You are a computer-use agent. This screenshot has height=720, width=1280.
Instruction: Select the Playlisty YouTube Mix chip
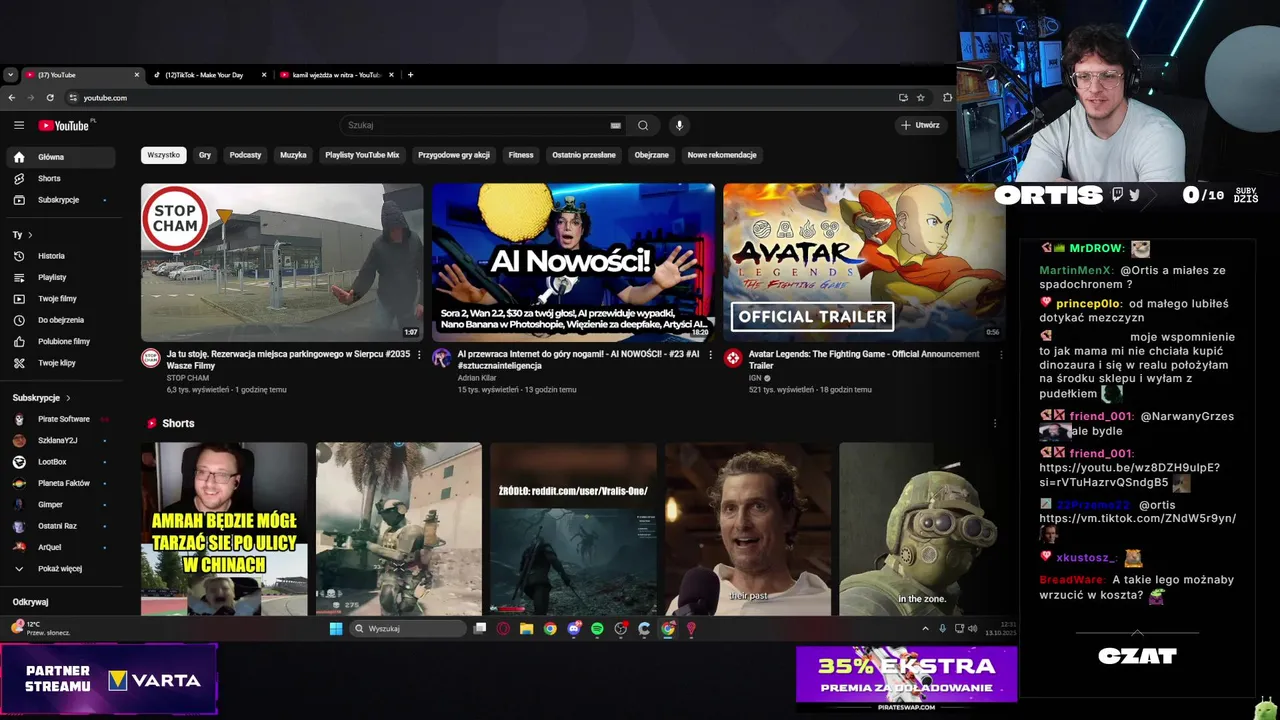tap(362, 155)
